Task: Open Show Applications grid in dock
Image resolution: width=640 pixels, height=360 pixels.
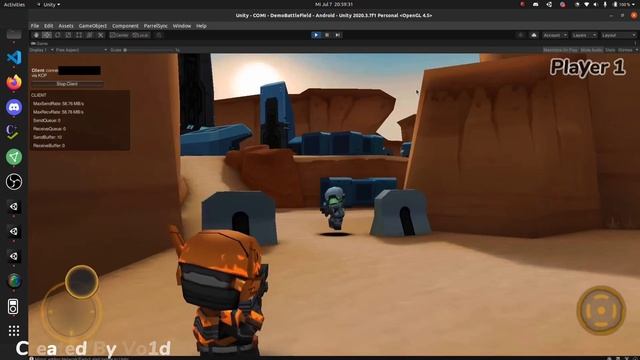Action: 14,331
